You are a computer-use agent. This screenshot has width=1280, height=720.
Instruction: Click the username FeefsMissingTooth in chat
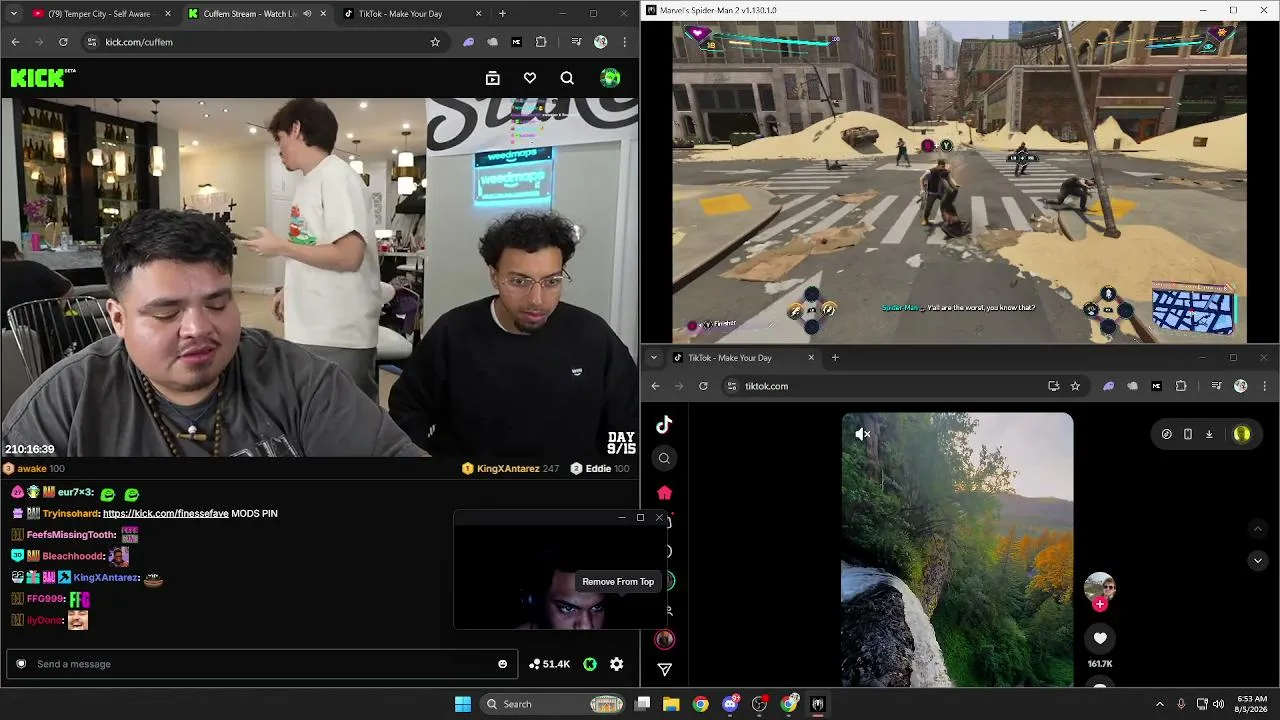[x=71, y=535]
